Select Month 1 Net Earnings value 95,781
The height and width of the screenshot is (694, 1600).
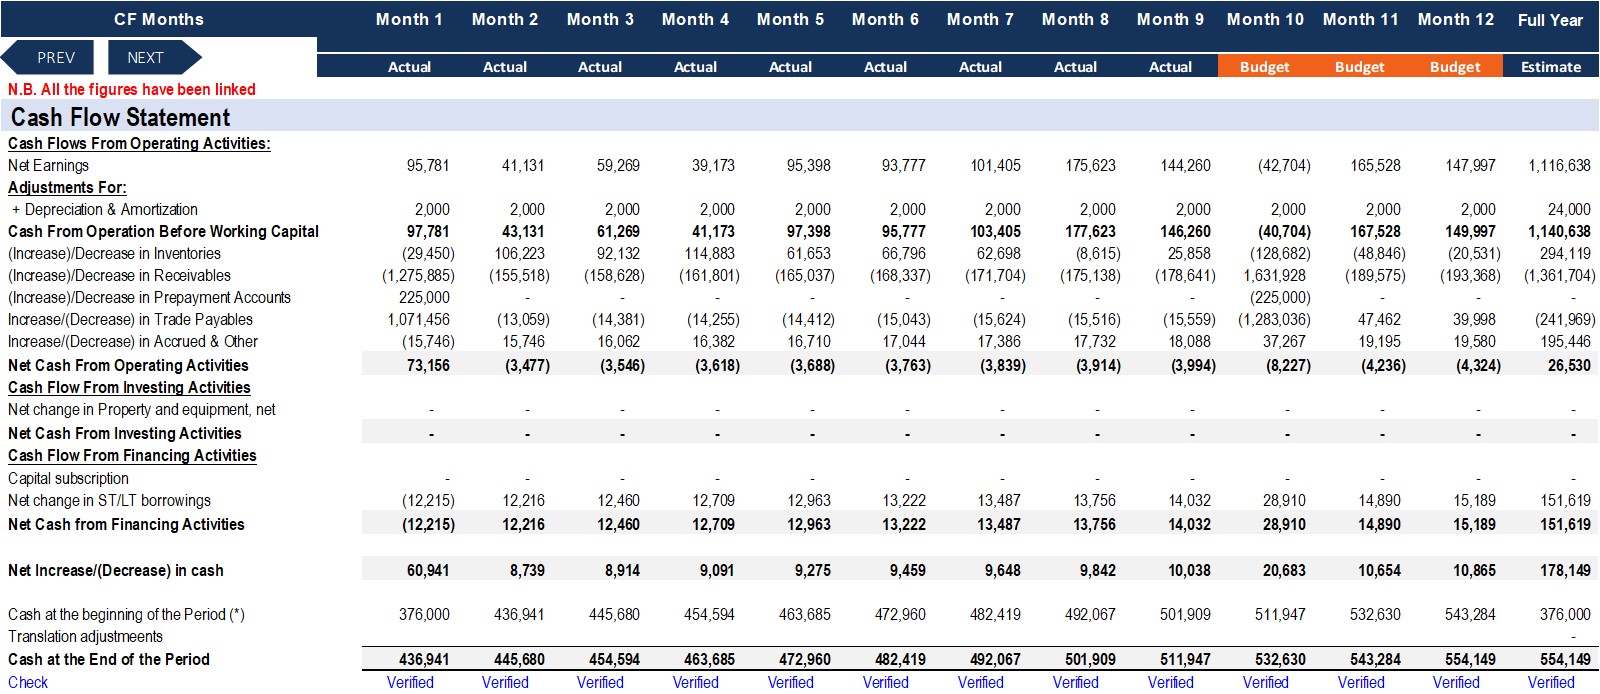point(427,165)
